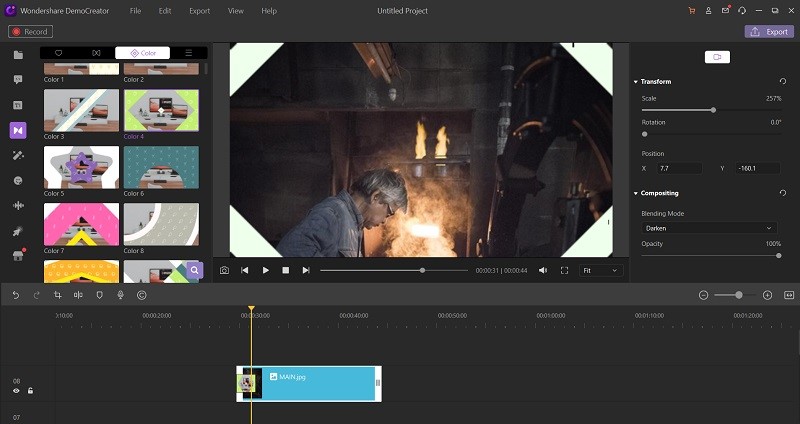
Task: Stop the preview playback
Action: click(x=286, y=270)
